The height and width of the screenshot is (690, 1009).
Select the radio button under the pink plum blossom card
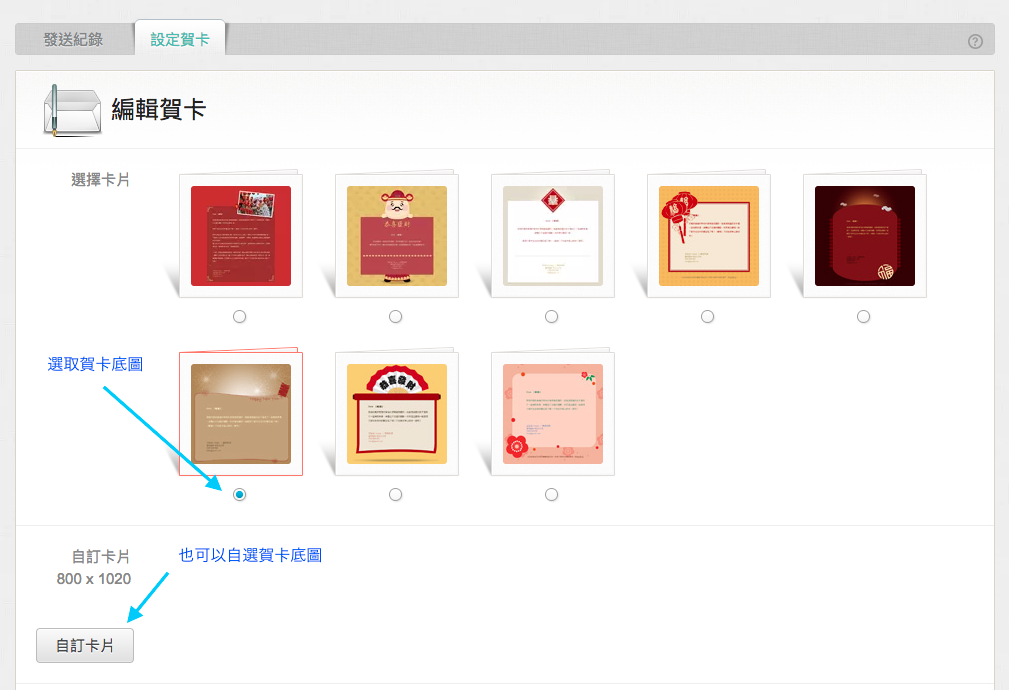[x=551, y=494]
